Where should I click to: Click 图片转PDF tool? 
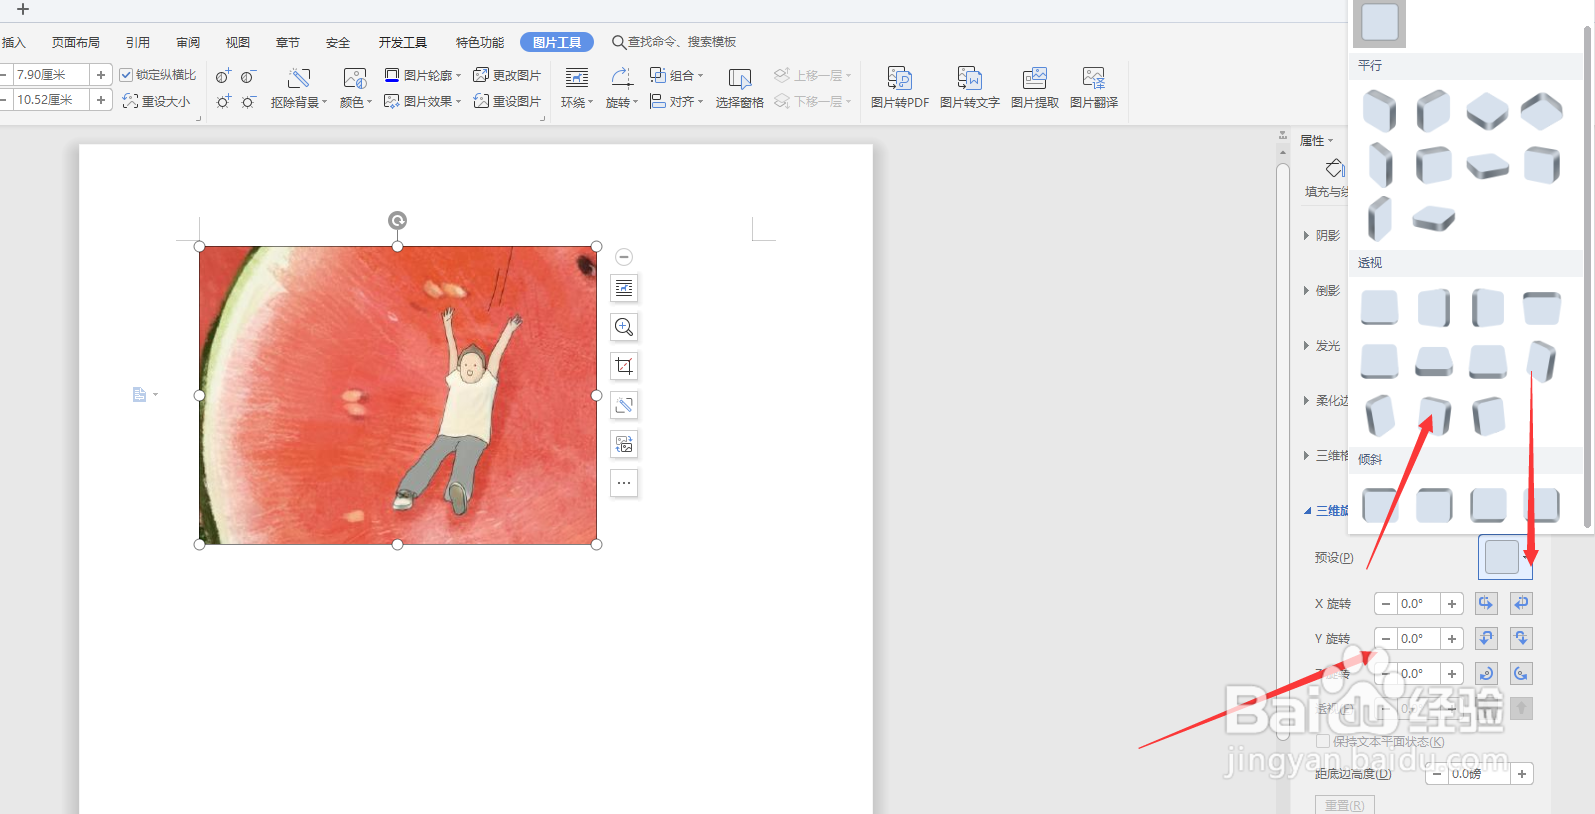(900, 88)
